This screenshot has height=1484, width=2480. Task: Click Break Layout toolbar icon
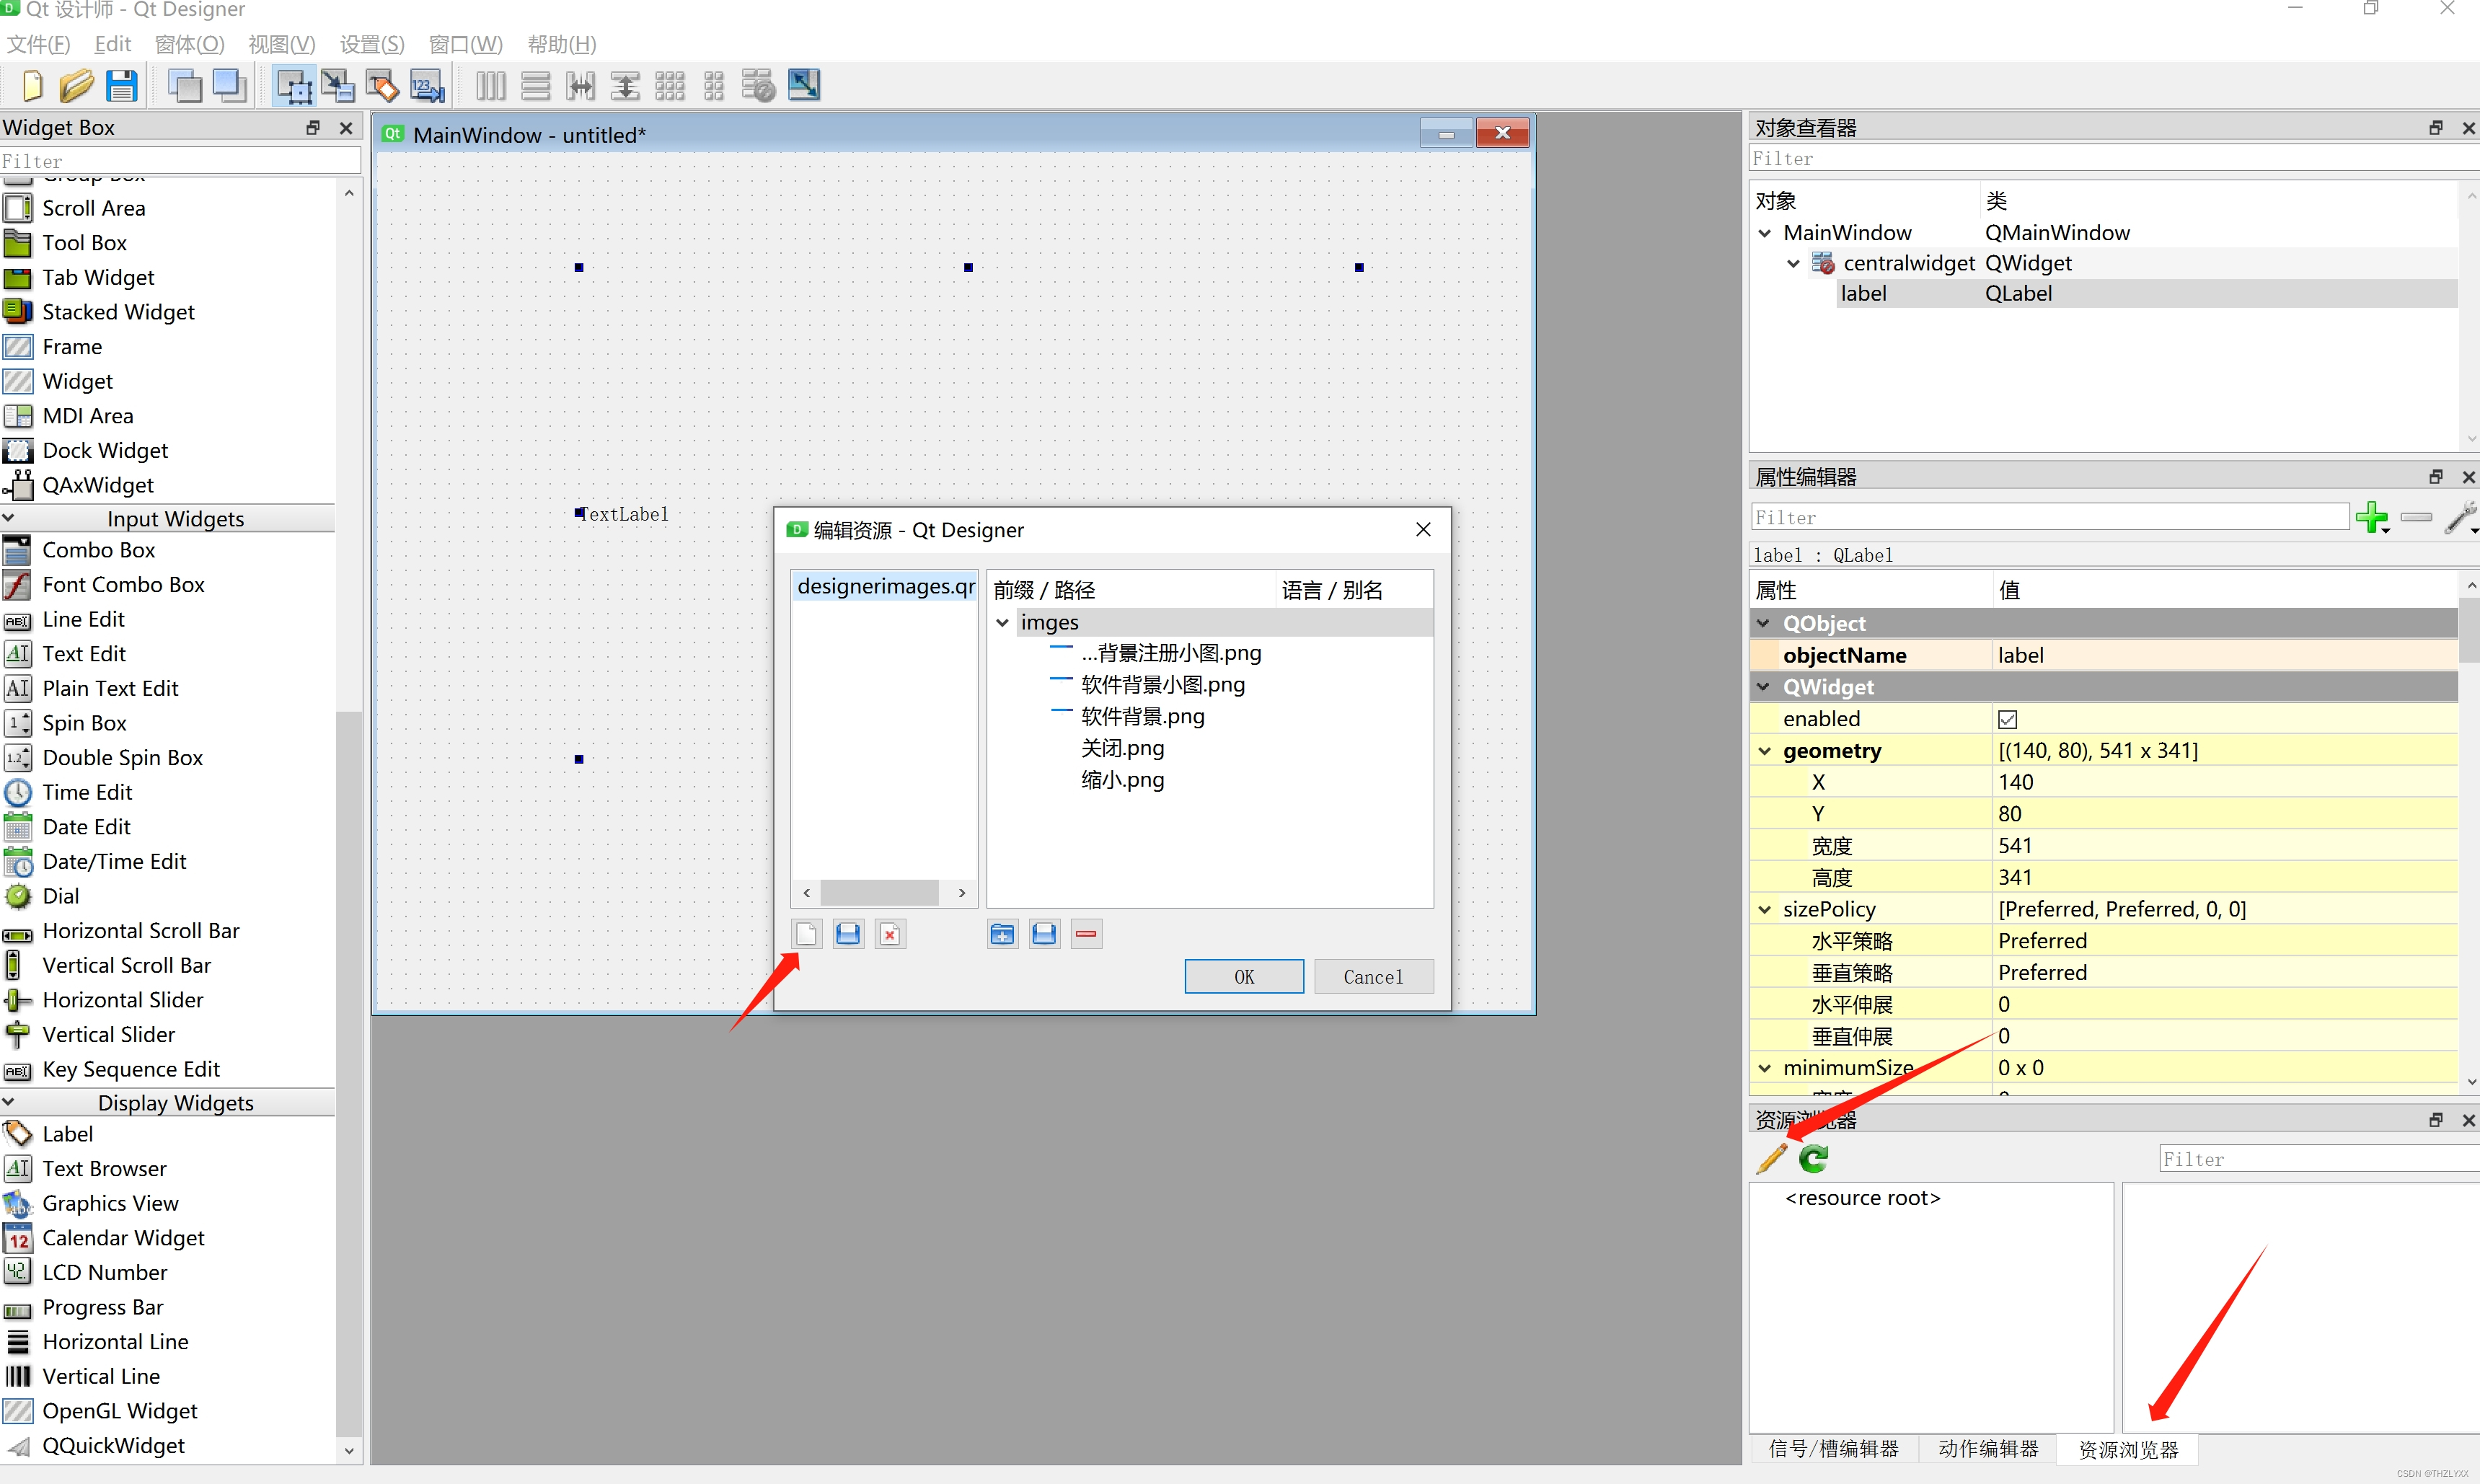759,86
